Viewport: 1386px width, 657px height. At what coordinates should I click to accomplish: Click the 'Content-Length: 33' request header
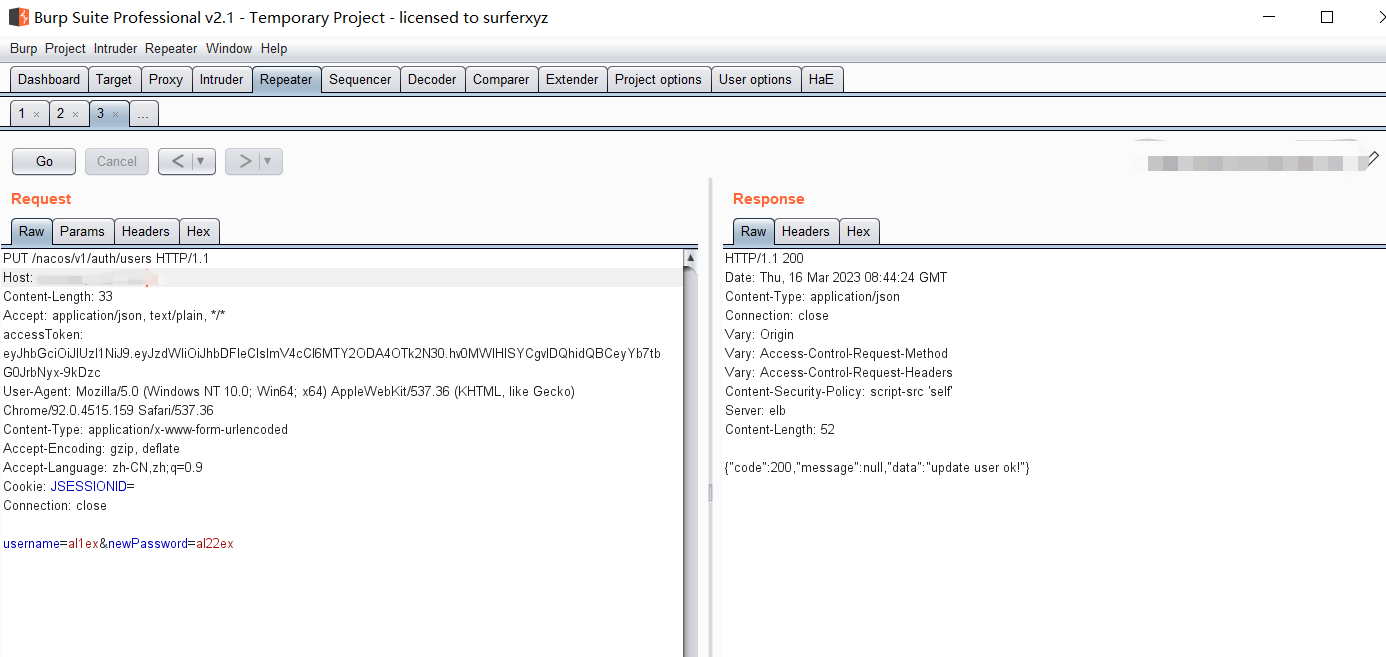point(58,296)
